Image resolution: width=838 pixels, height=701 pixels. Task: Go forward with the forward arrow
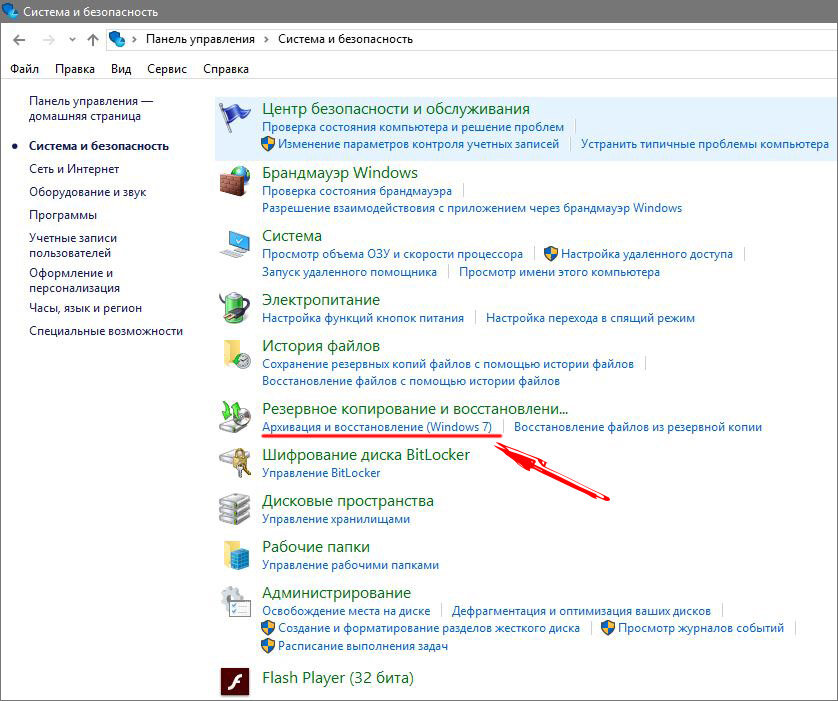[x=49, y=40]
